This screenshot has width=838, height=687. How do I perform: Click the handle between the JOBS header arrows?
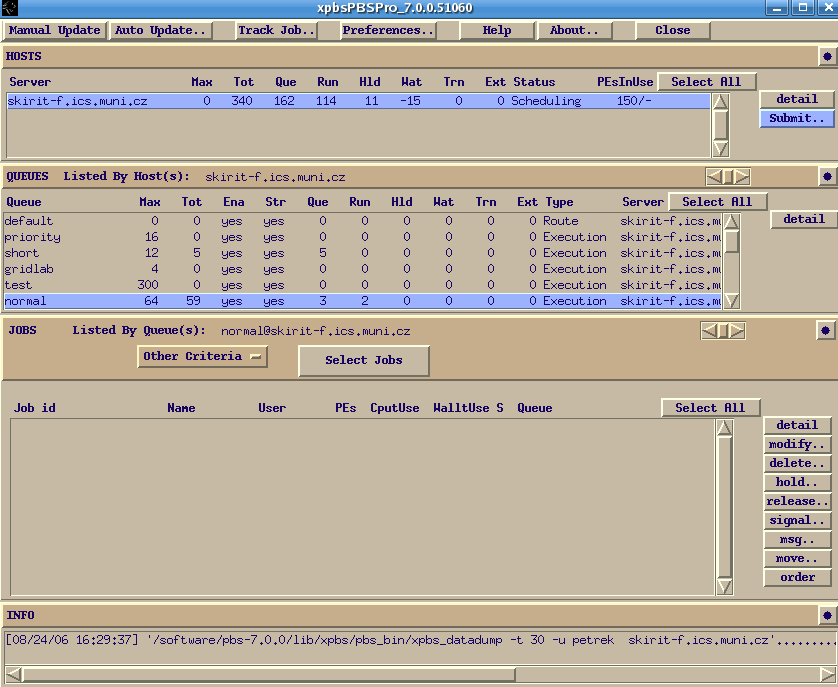[x=723, y=330]
